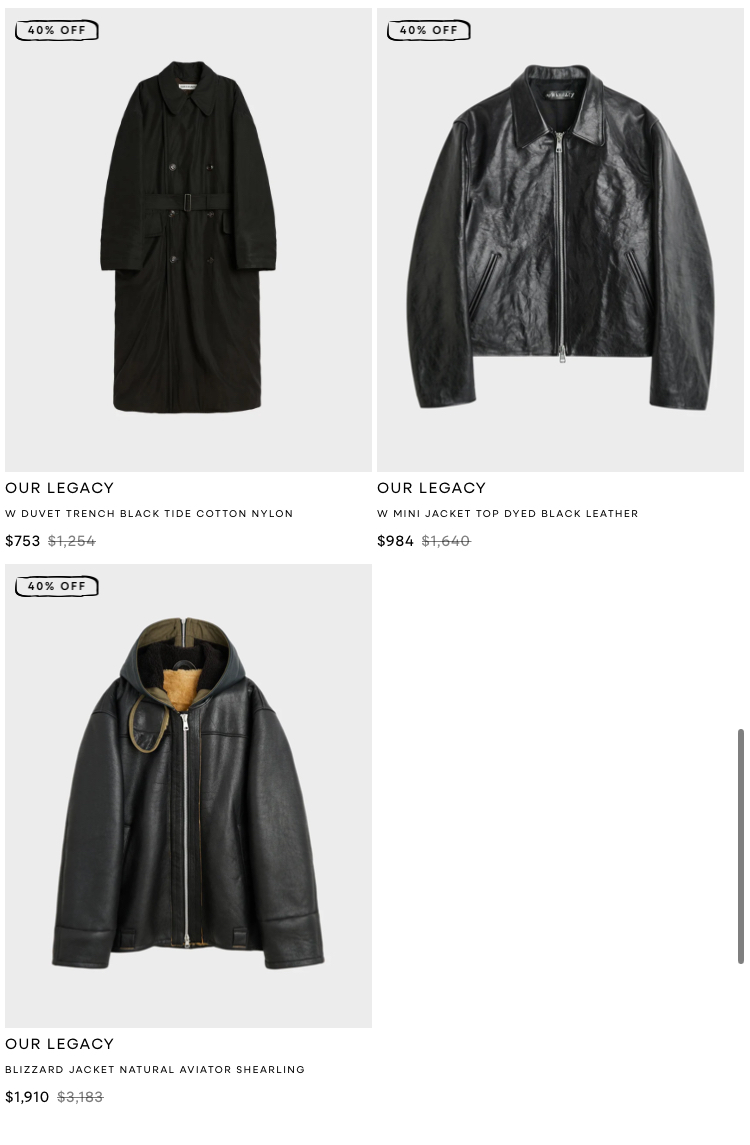The width and height of the screenshot is (750, 1145).
Task: Select W Duvet Trench Black Tide Cotton Nylon title
Action: 149,513
